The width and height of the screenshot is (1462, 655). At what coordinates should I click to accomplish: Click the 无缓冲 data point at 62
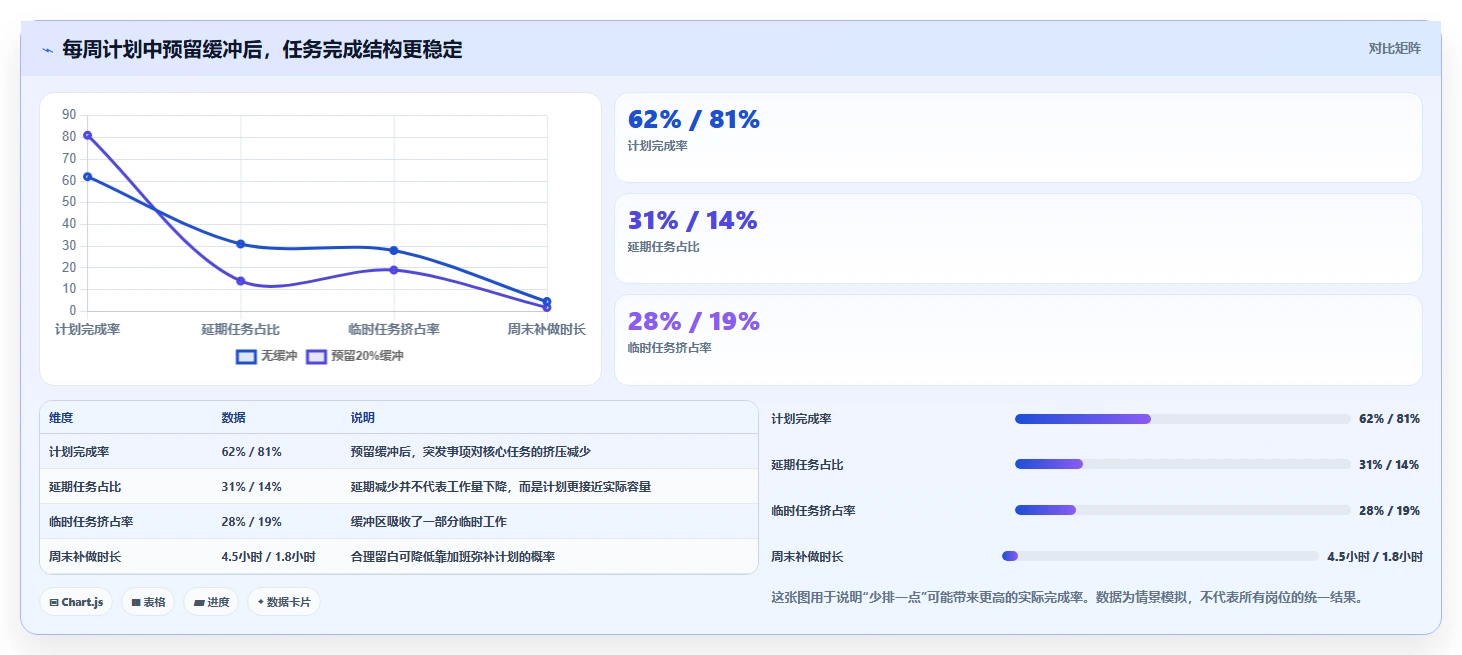[88, 177]
